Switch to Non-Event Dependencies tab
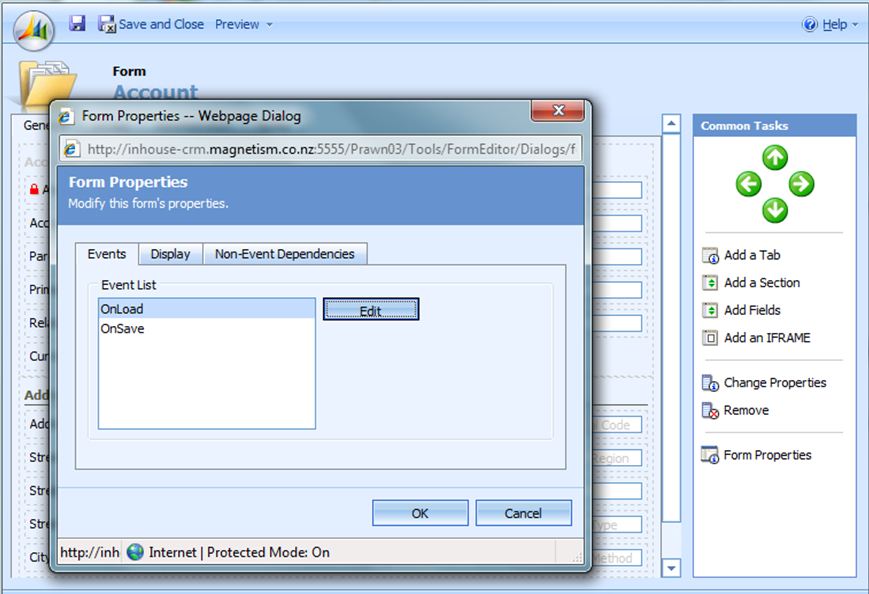This screenshot has width=869, height=594. 285,254
